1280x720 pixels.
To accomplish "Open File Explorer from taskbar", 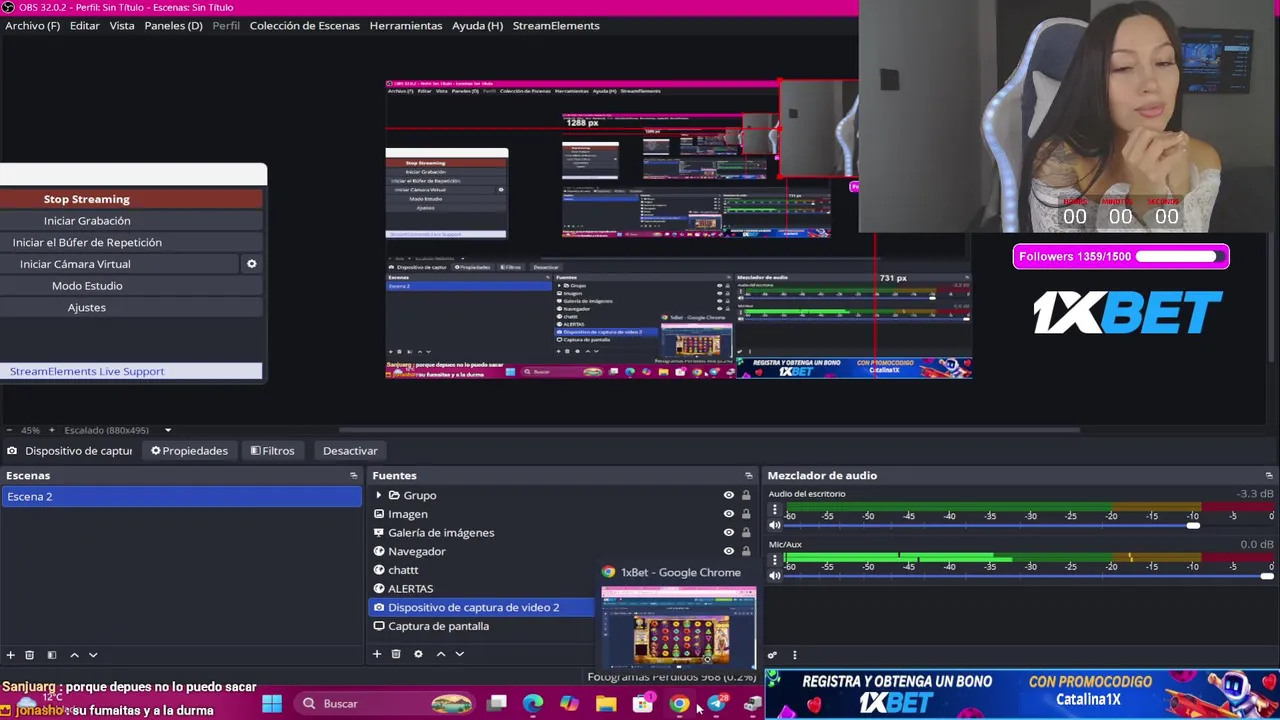I will click(x=606, y=704).
